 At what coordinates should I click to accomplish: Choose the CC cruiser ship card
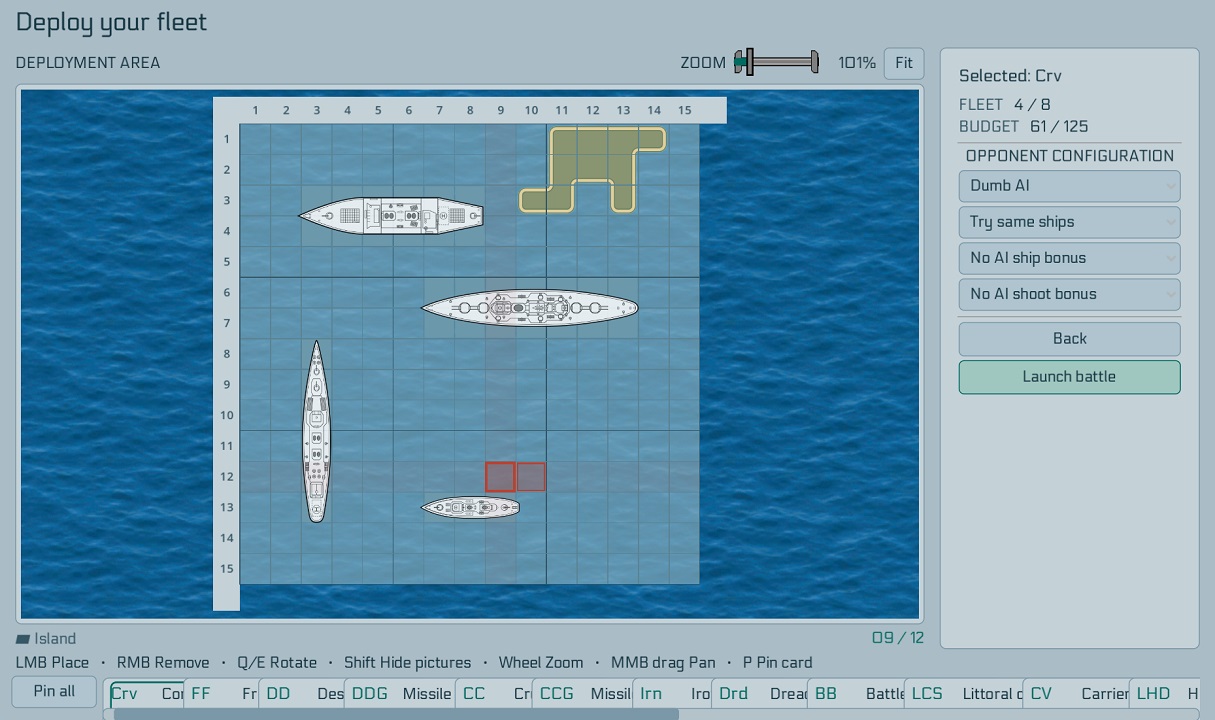click(493, 693)
